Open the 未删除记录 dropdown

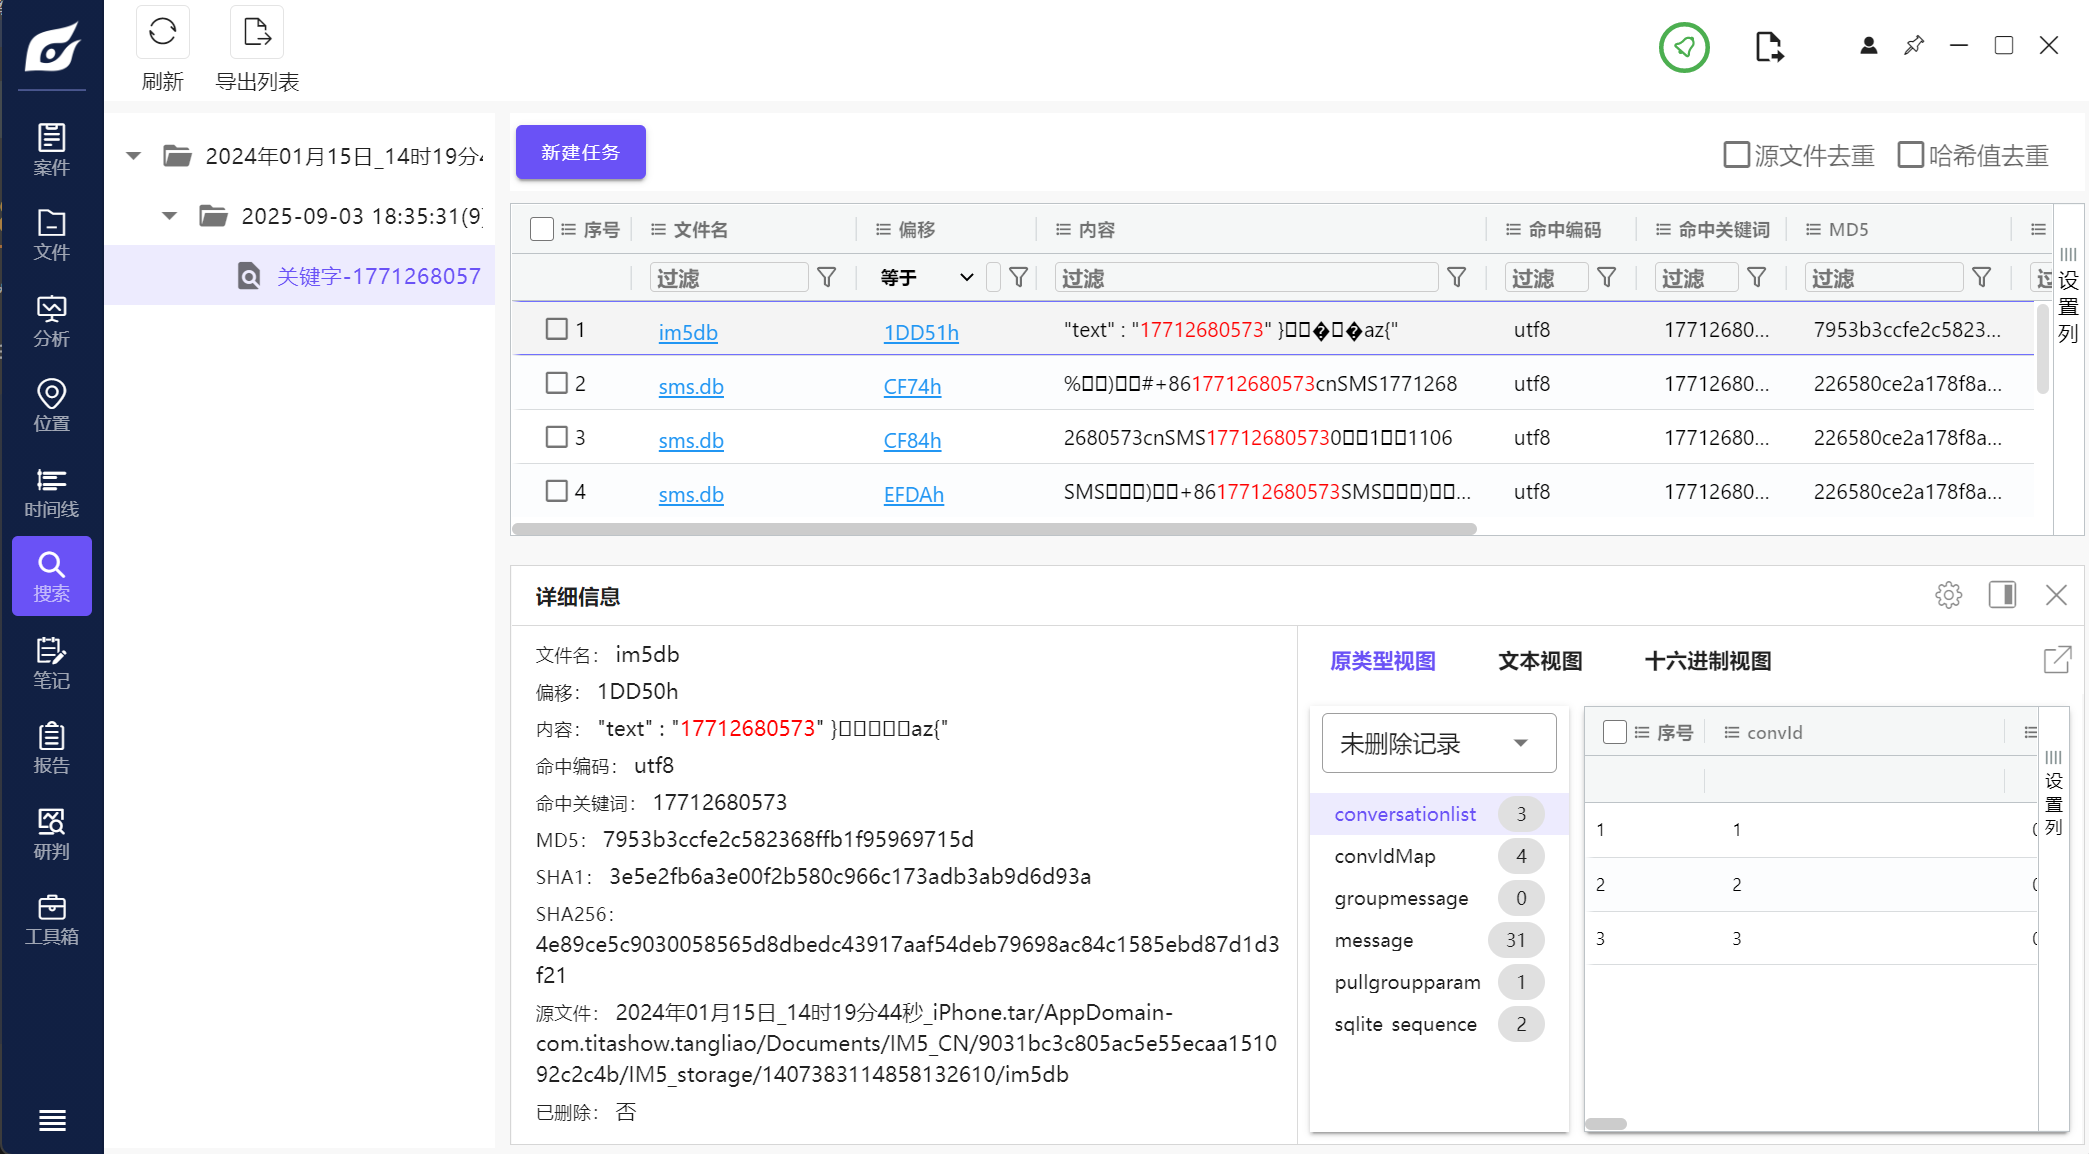(x=1438, y=743)
